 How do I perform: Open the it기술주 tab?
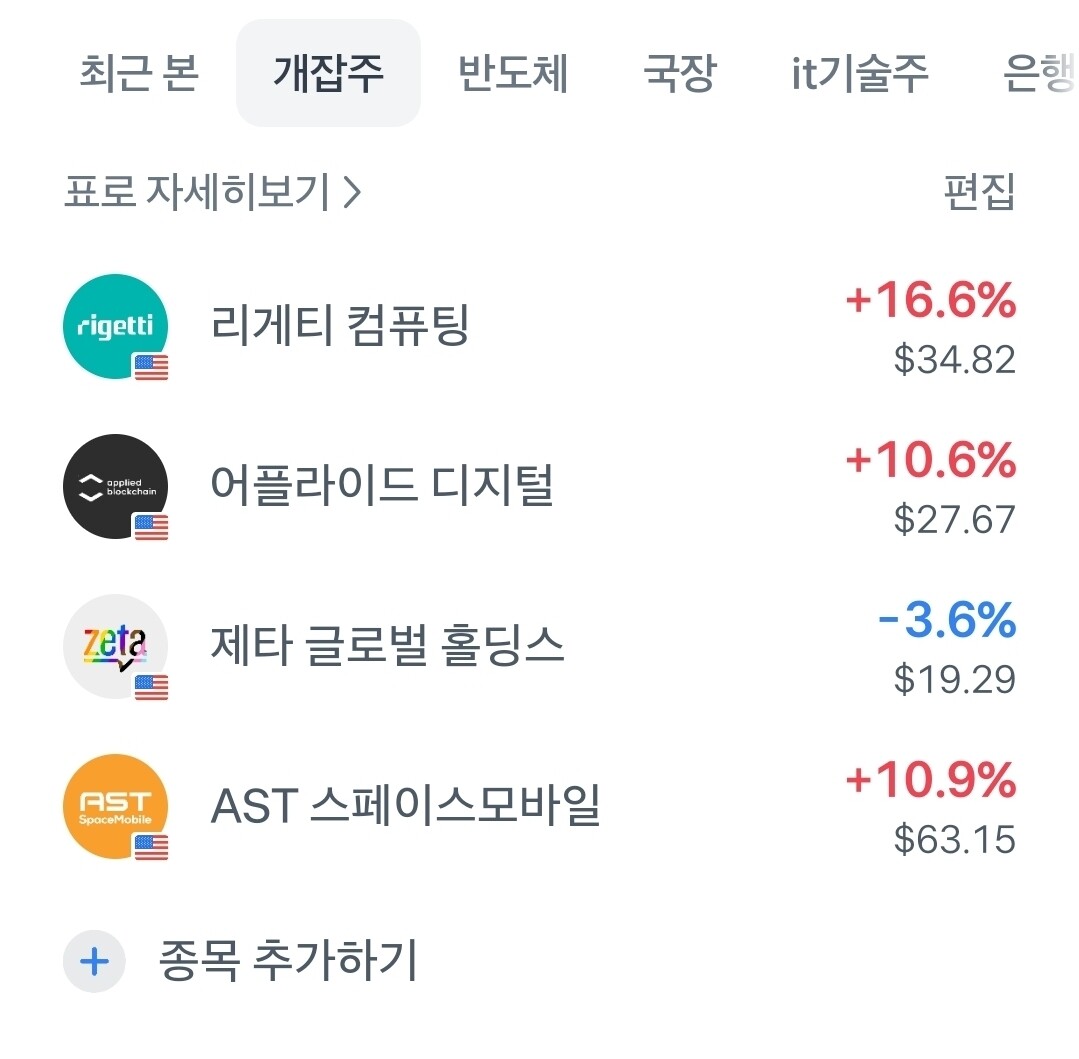860,74
